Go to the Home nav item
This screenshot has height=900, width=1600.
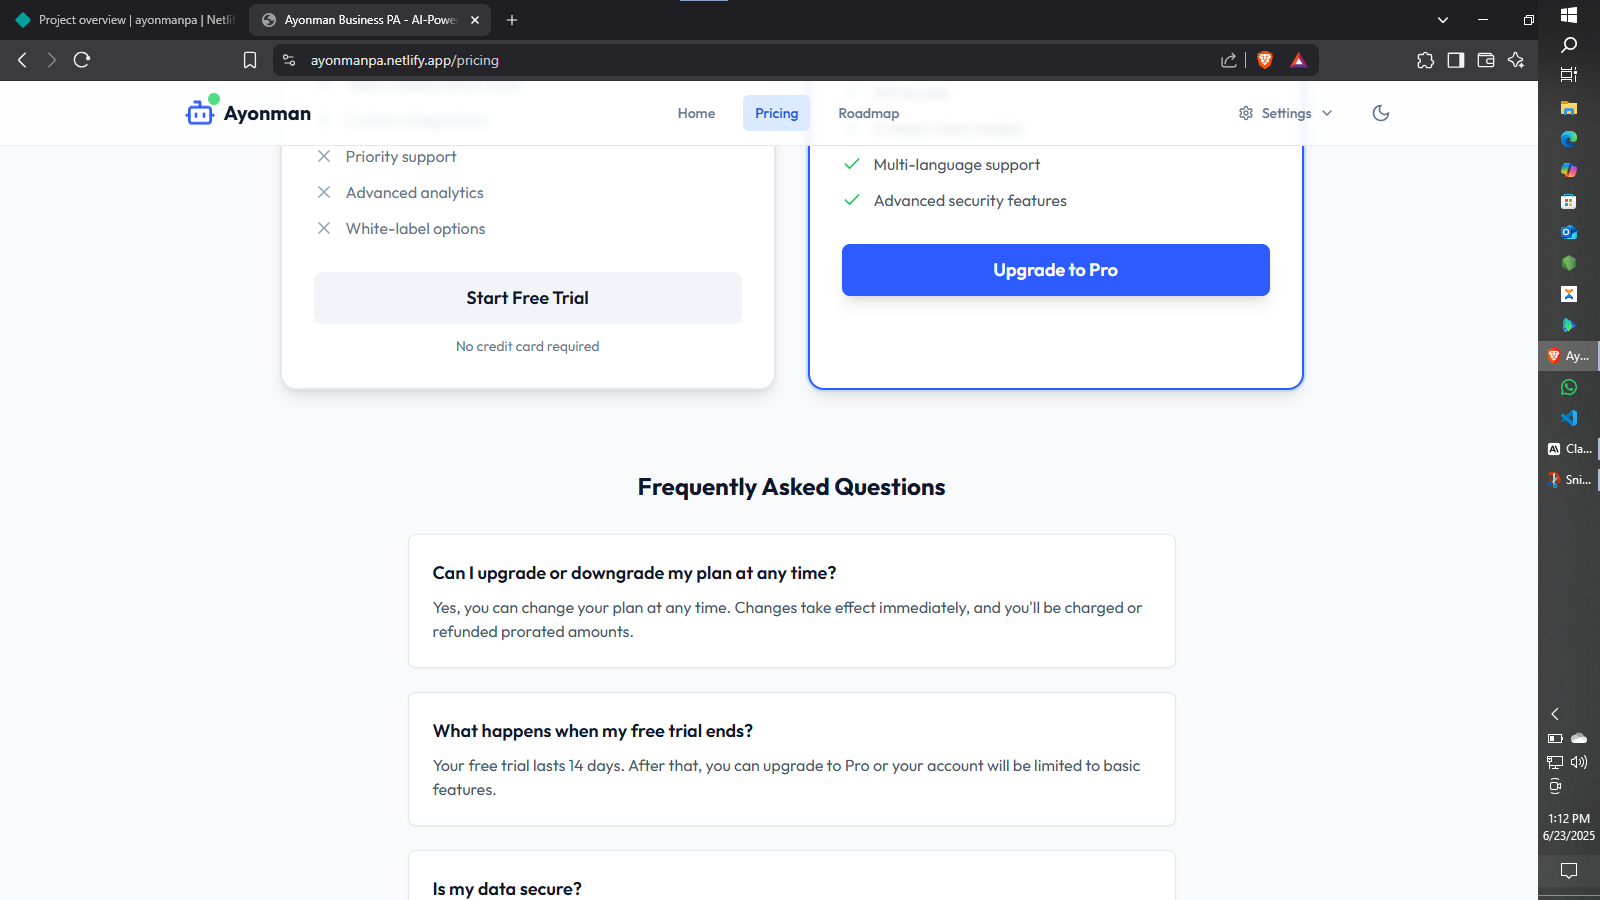point(696,113)
